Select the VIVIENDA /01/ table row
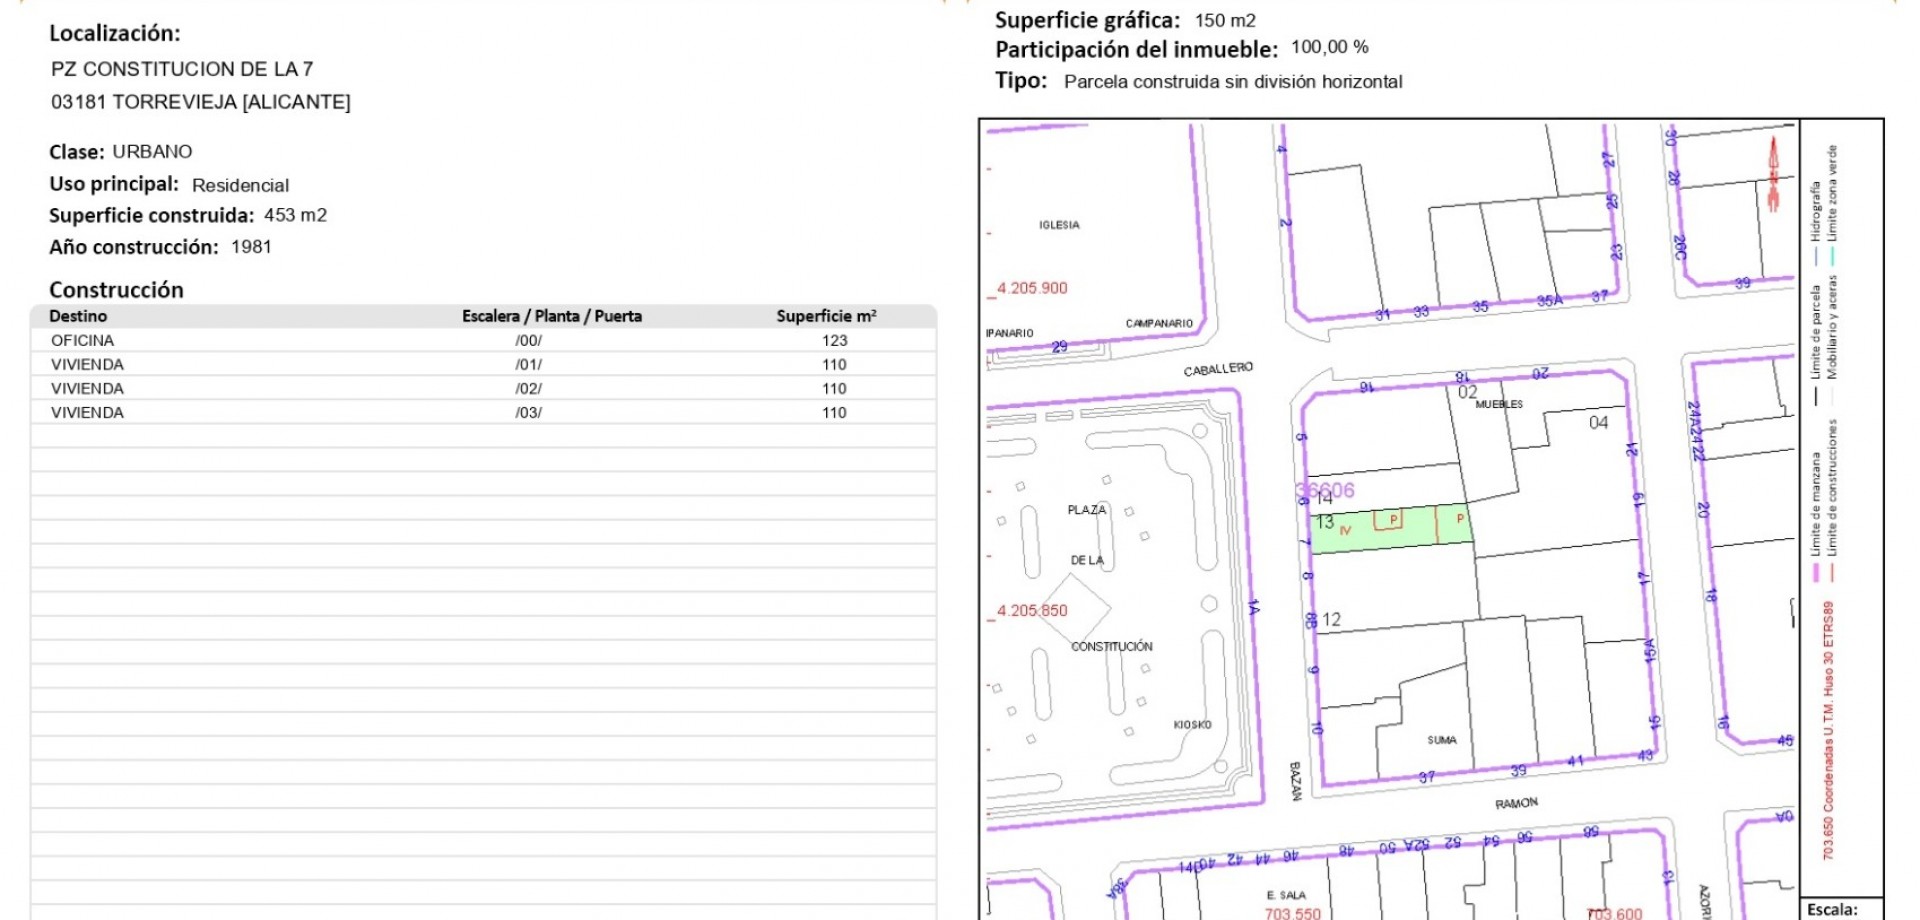This screenshot has height=920, width=1920. (483, 365)
